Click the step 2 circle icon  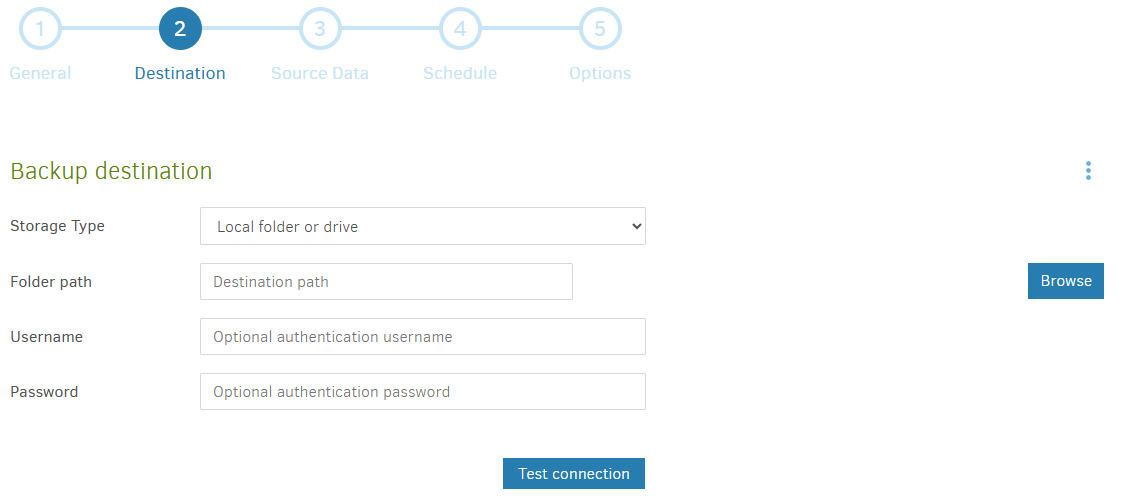(x=180, y=29)
